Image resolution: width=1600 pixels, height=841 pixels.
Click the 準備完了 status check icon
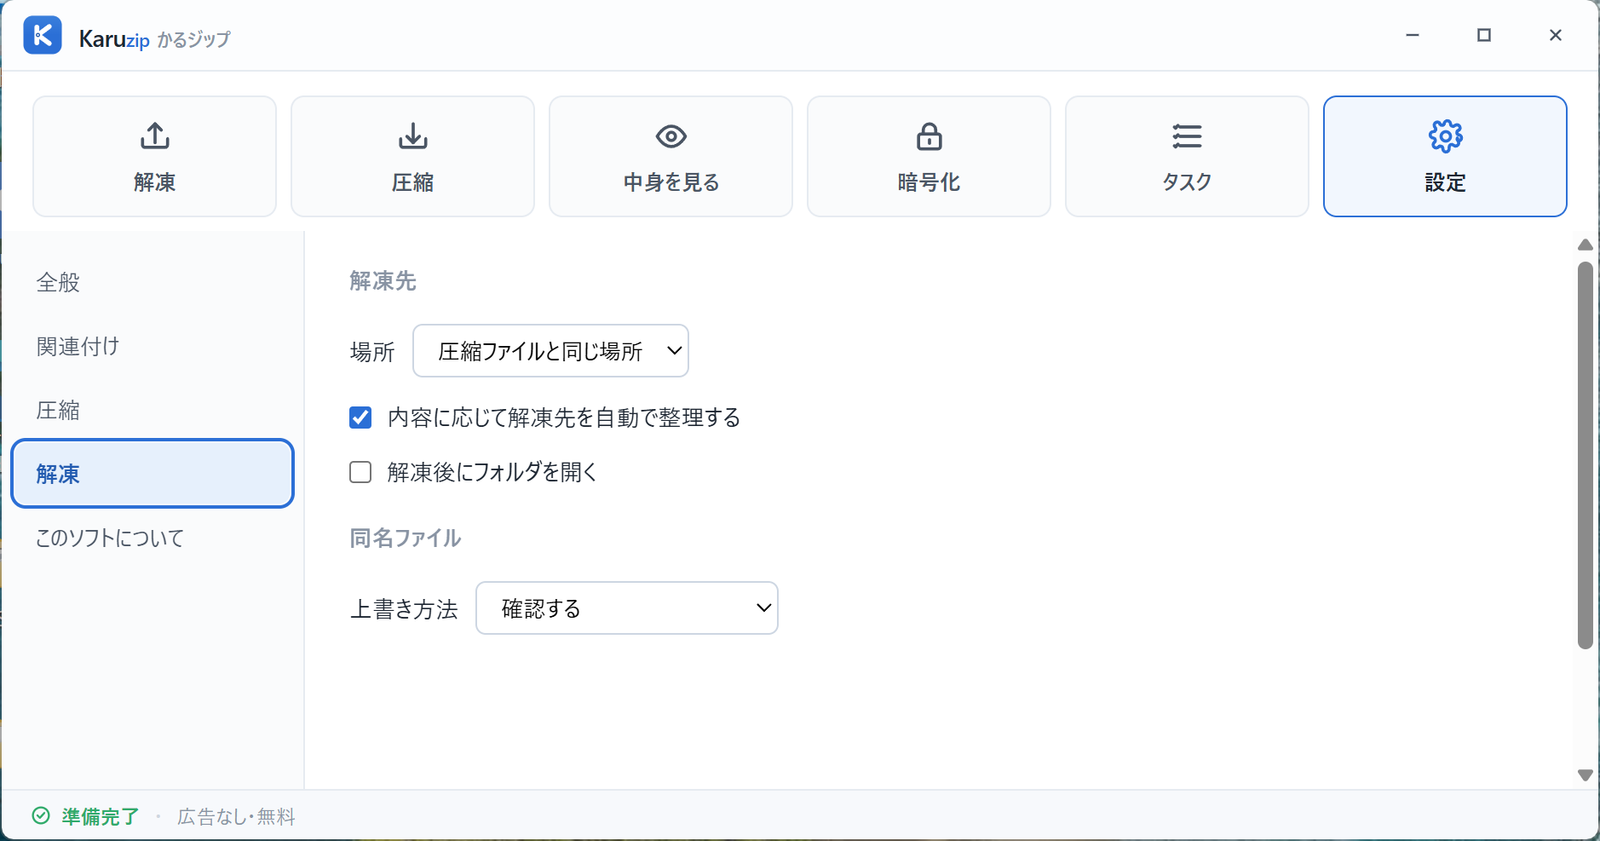coord(41,816)
